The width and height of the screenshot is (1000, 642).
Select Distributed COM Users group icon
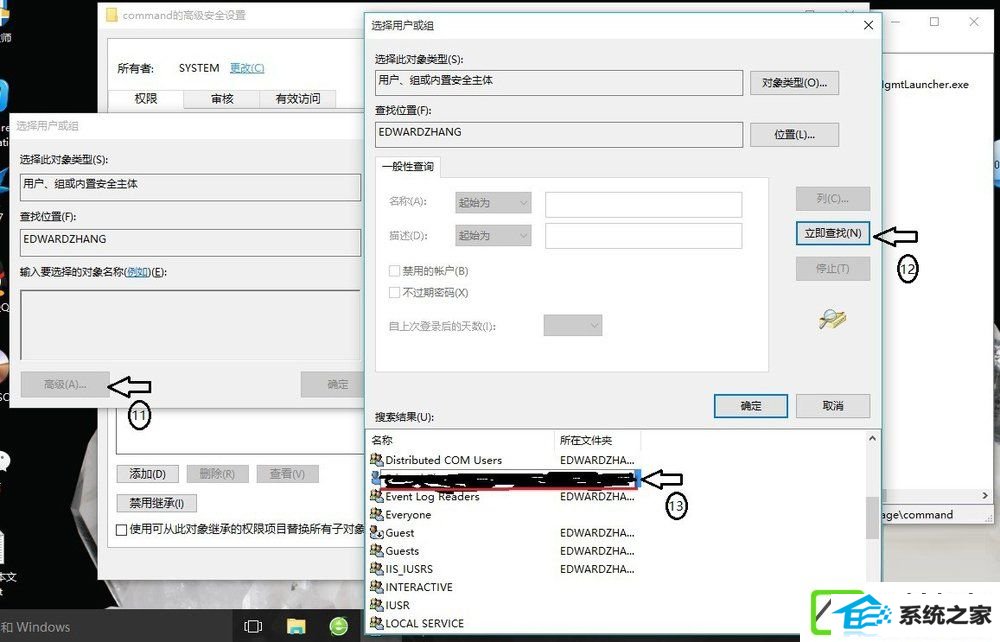click(376, 460)
